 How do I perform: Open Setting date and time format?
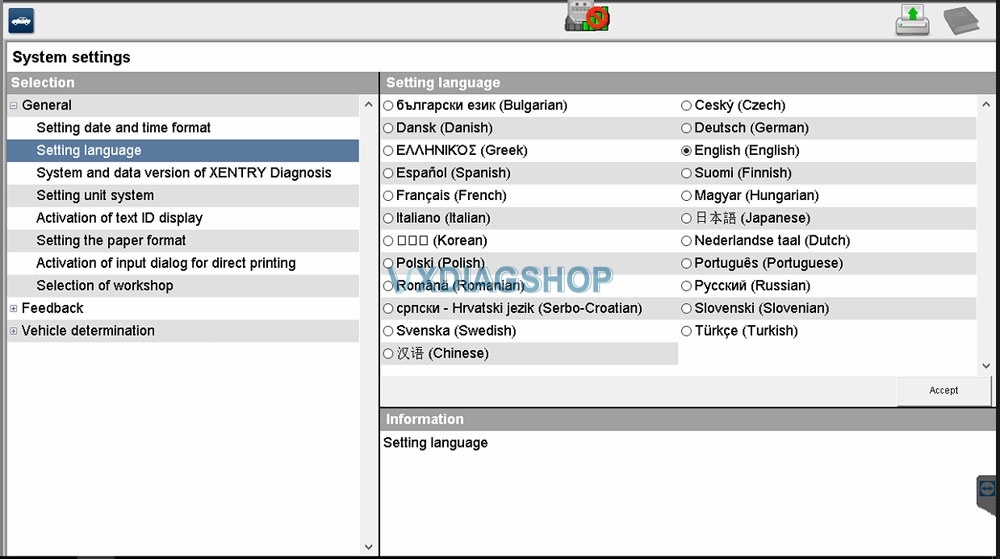click(123, 127)
